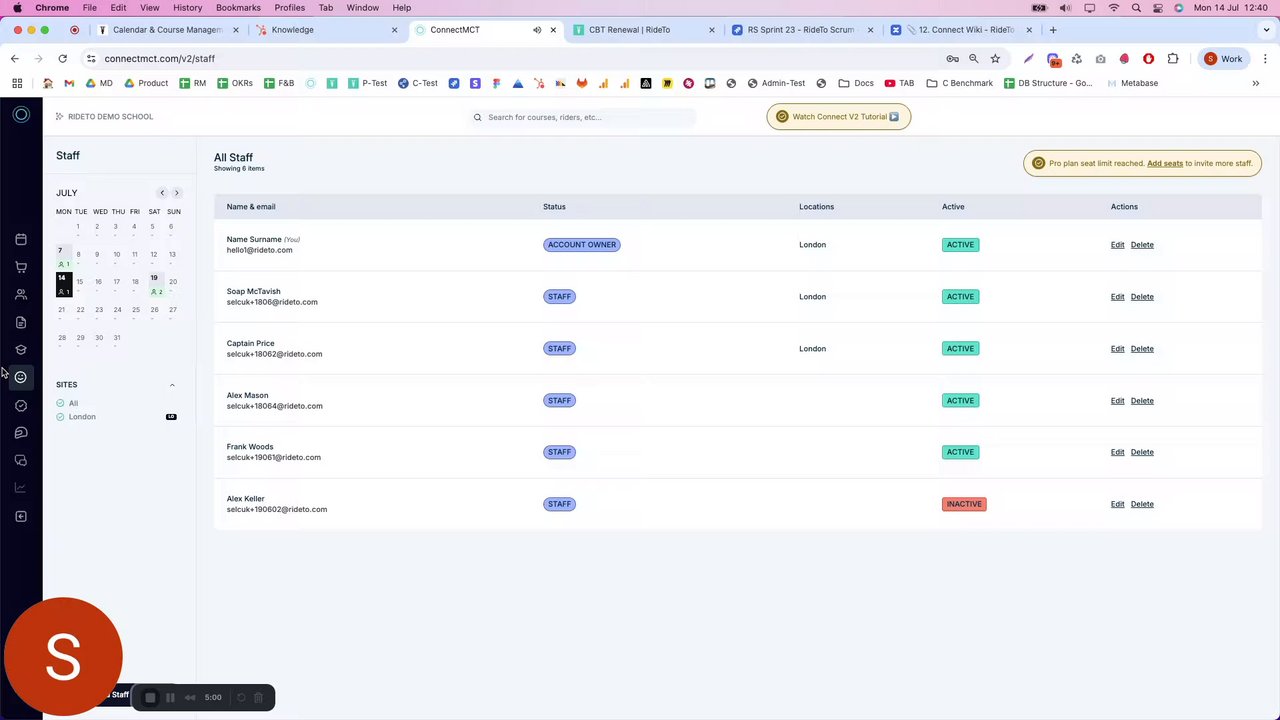Stop the screen recording
Viewport: 1280px width, 720px height.
pyautogui.click(x=150, y=697)
